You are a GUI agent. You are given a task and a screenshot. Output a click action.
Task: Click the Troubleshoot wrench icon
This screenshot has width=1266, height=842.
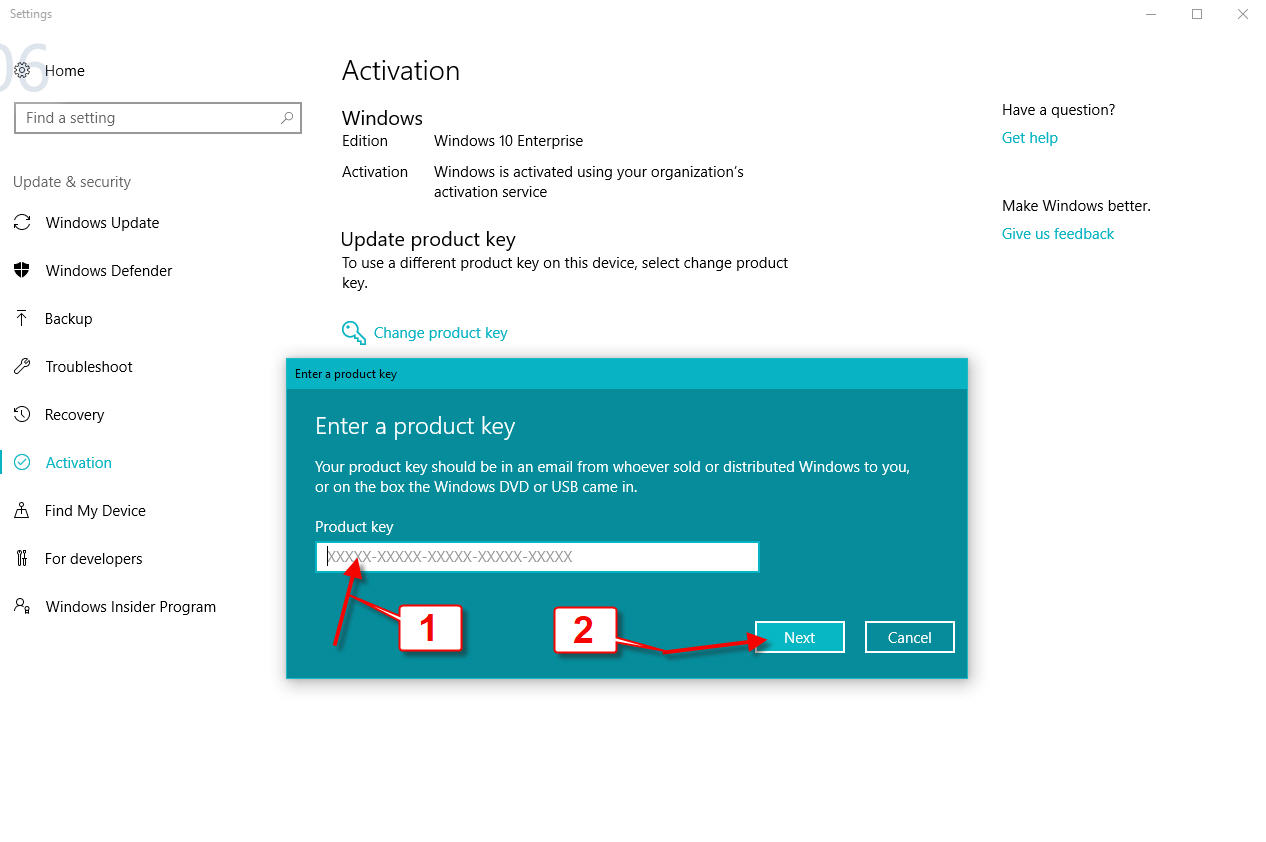click(22, 367)
